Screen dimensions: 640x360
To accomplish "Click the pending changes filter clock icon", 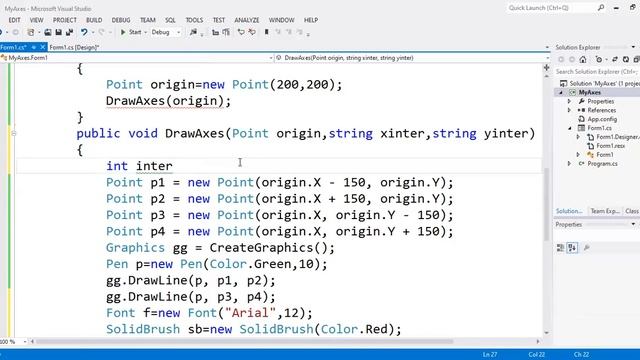I will click(x=599, y=60).
